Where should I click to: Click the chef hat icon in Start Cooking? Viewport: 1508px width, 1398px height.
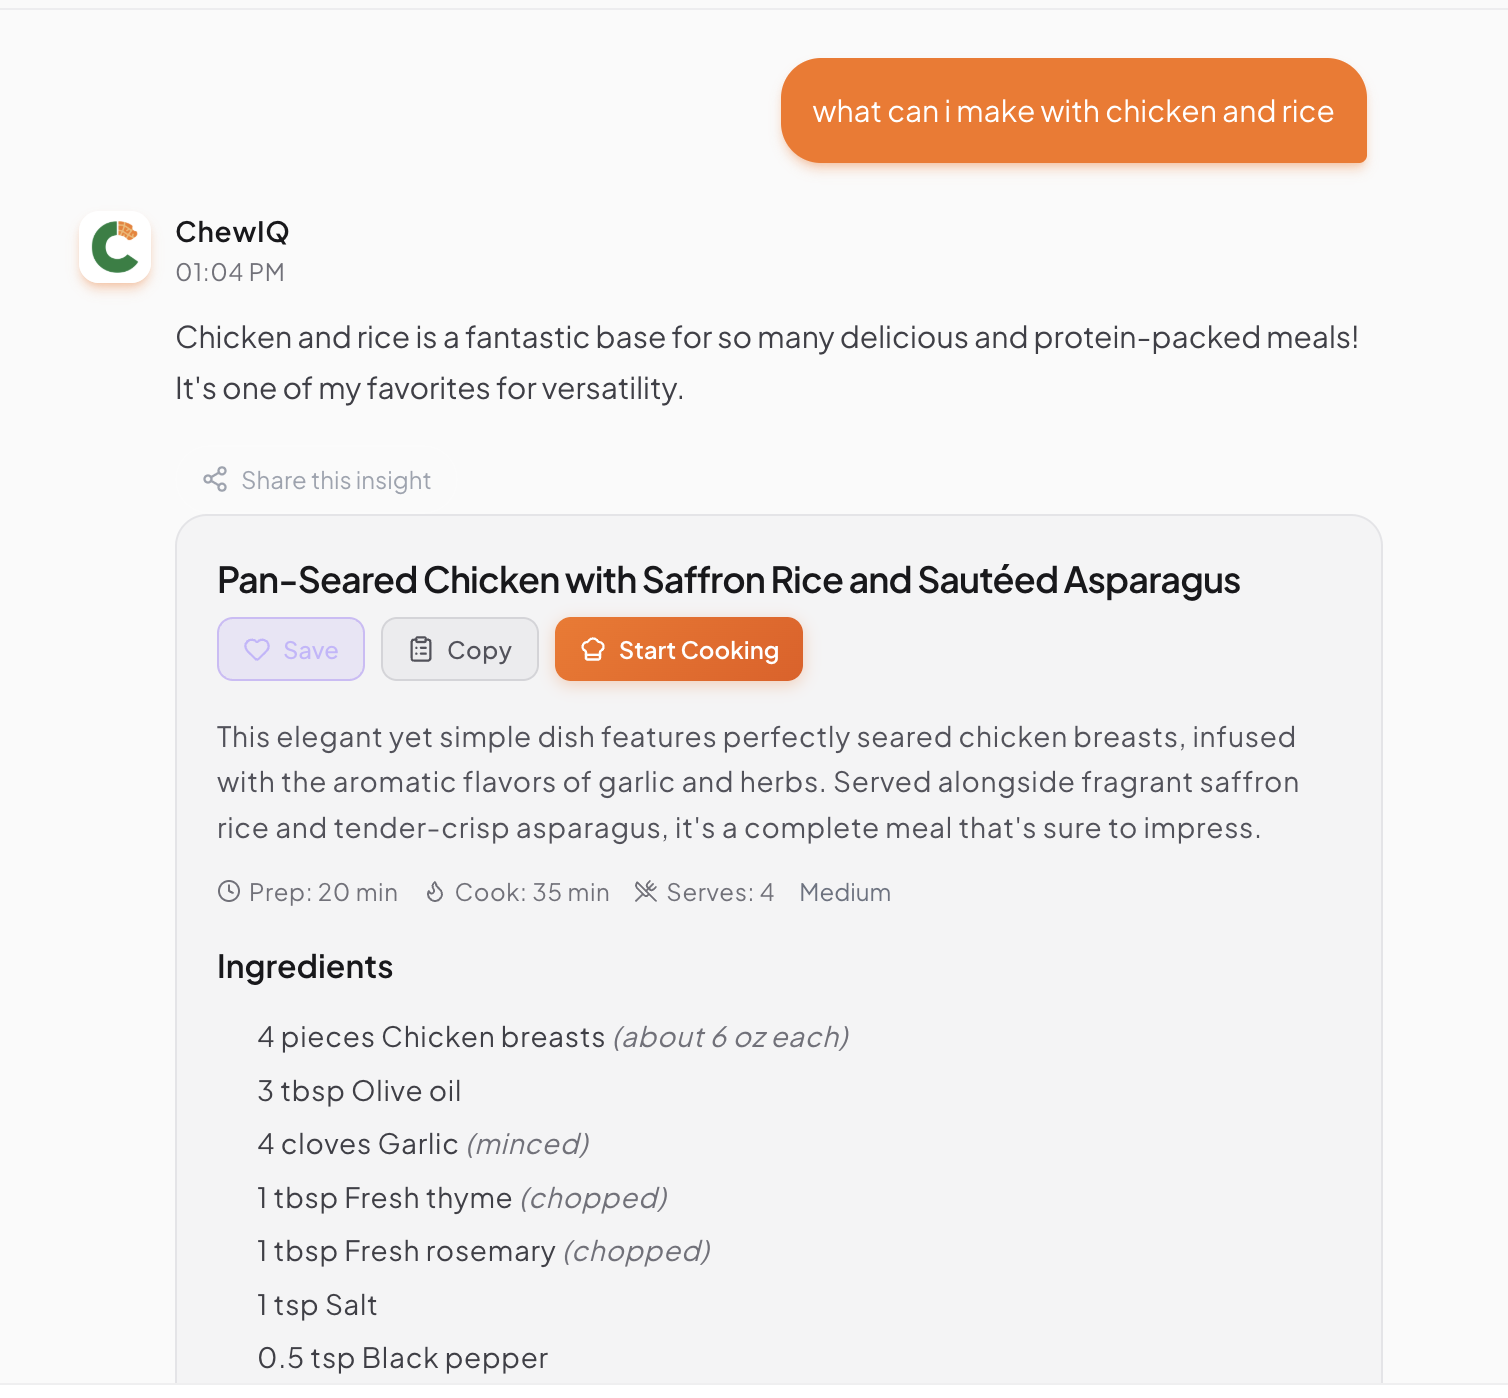point(593,650)
